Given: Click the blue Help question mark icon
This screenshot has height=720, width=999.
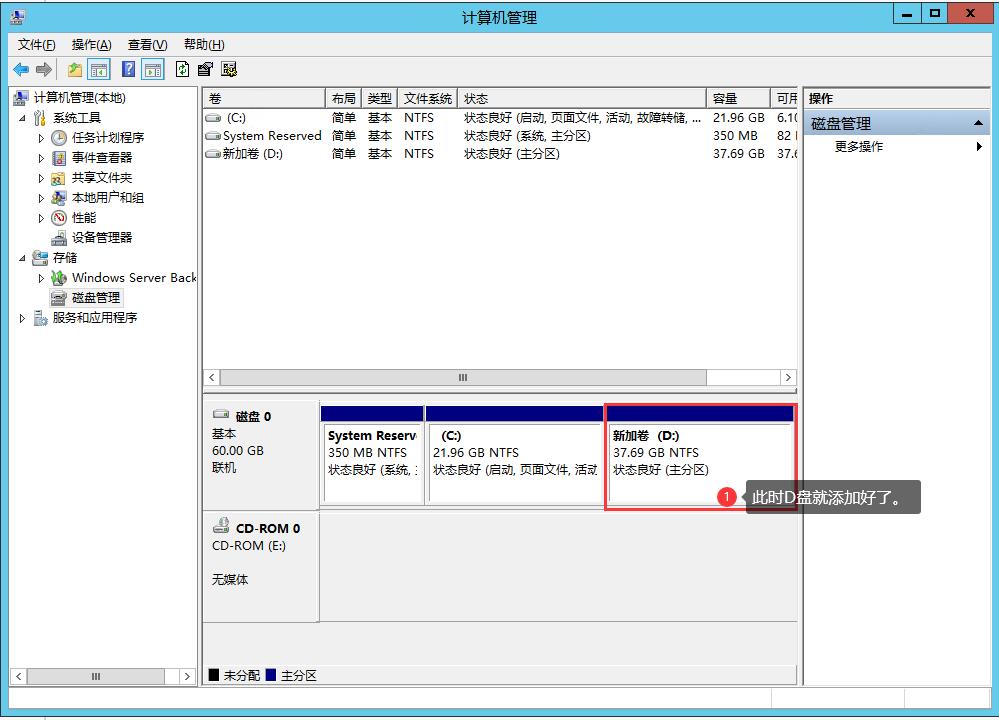Looking at the screenshot, I should [128, 69].
